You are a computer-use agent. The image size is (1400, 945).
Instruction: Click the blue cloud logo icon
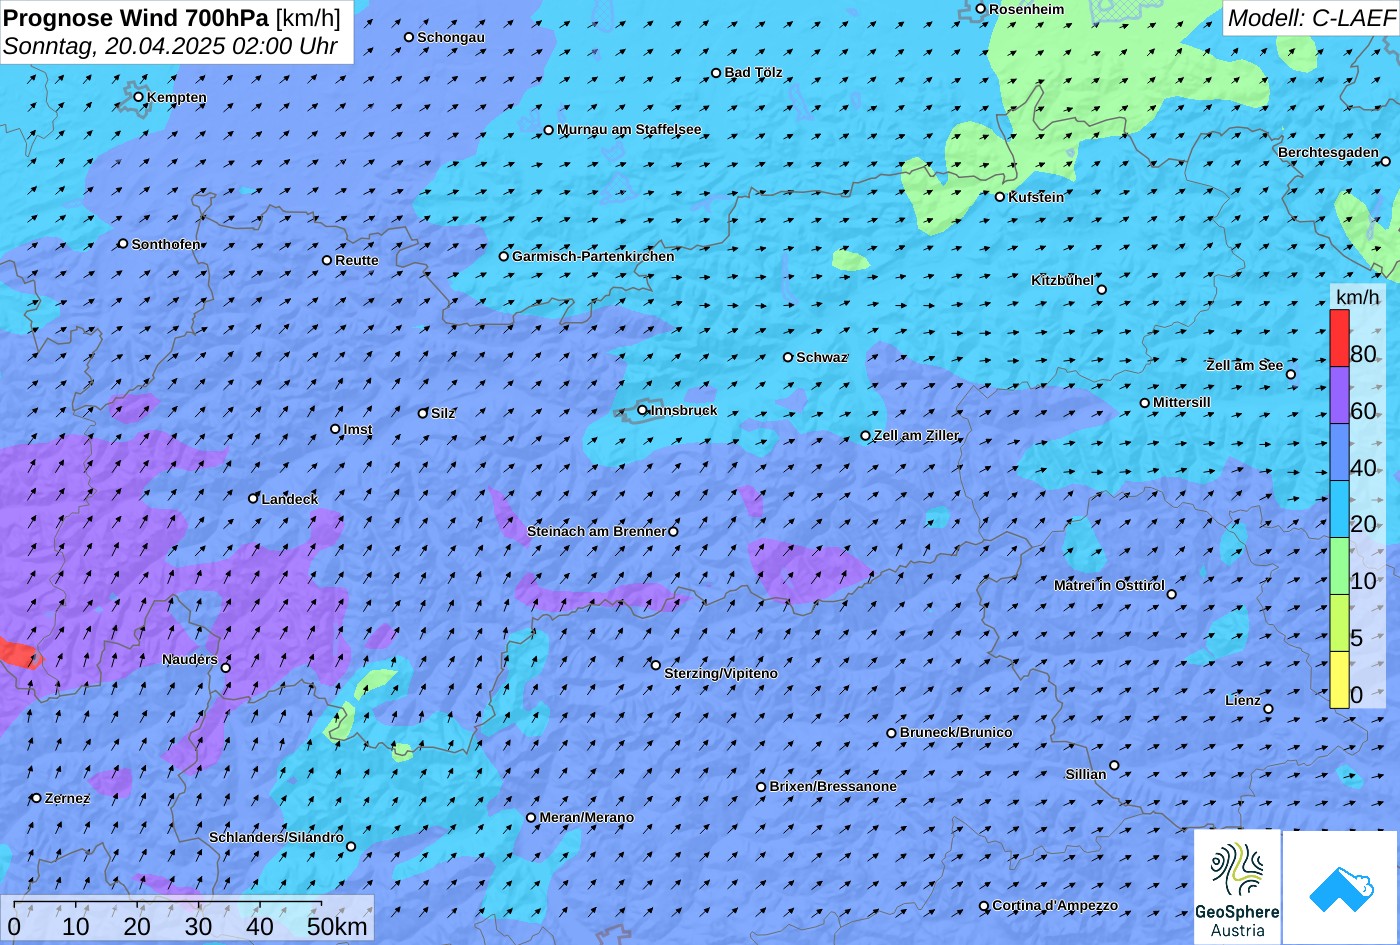(1341, 888)
